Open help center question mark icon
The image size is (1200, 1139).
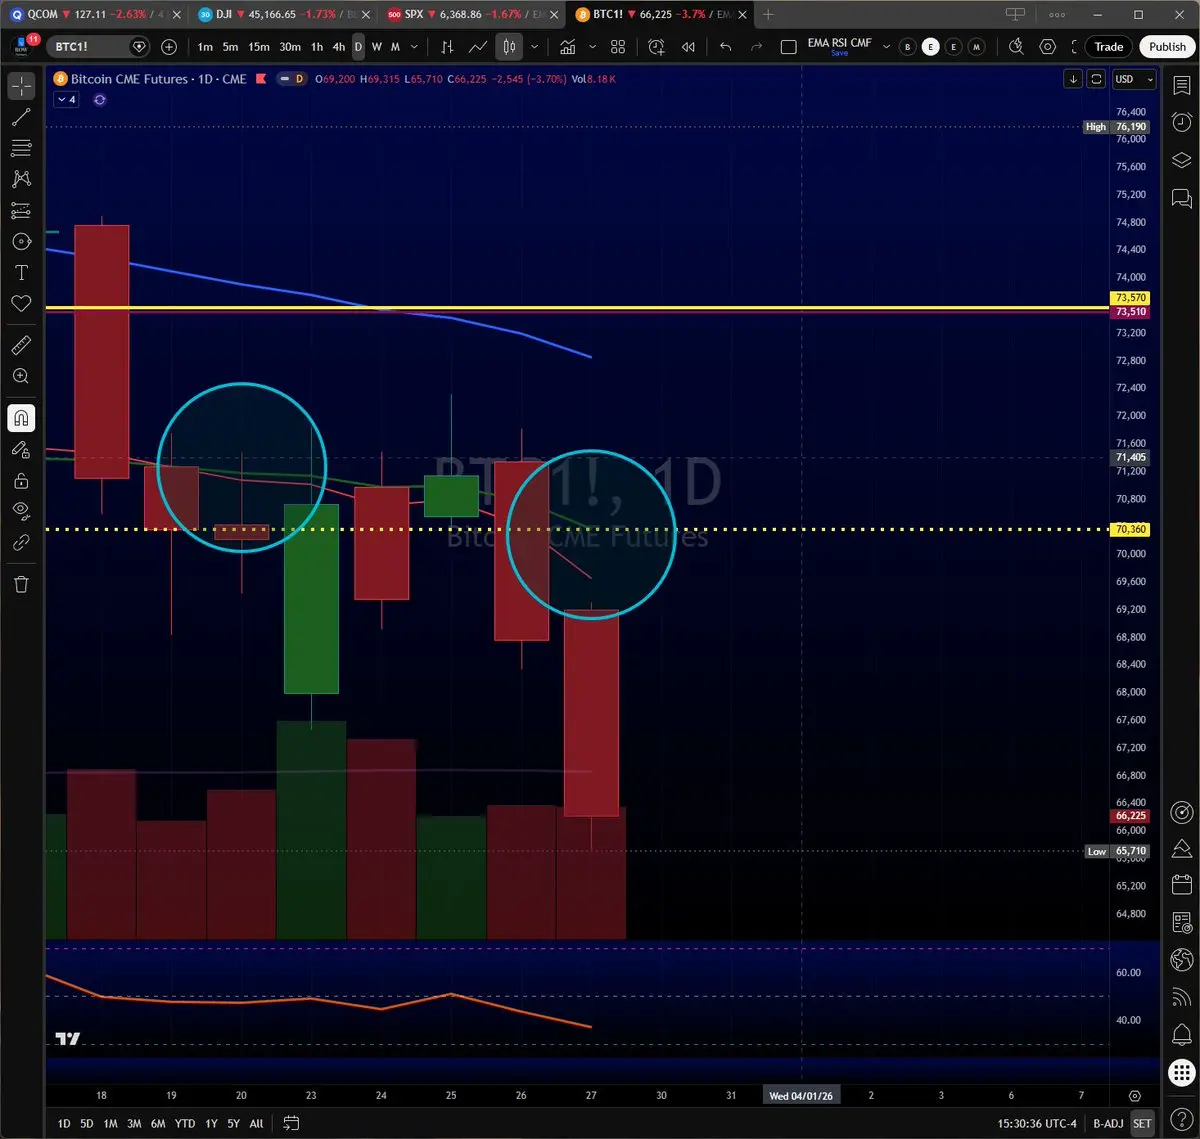coord(1181,1117)
